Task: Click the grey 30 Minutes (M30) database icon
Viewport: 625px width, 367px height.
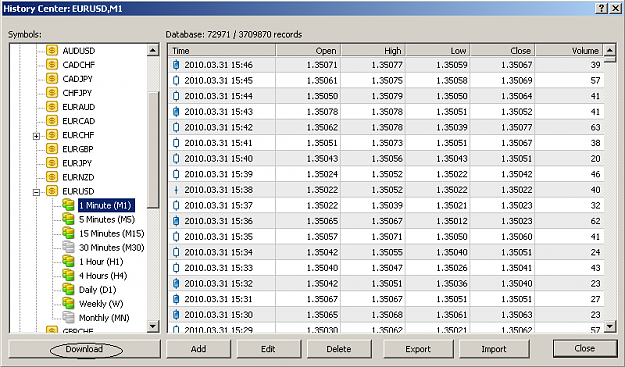Action: (x=68, y=247)
